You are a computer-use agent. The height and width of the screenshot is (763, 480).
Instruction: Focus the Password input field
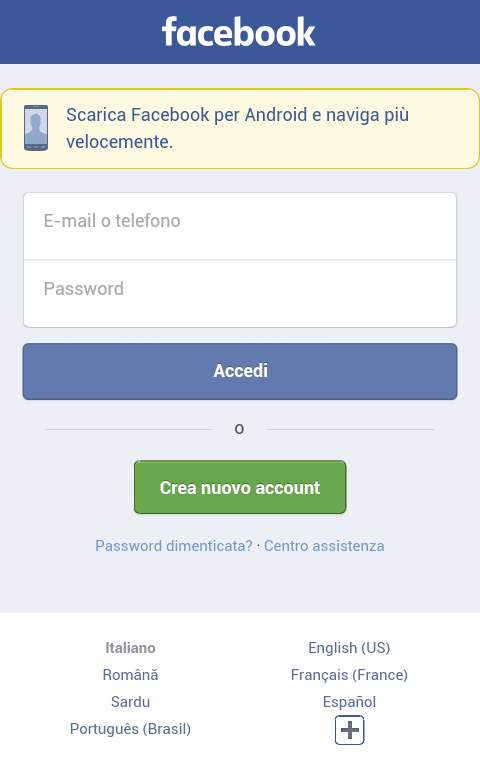click(240, 293)
